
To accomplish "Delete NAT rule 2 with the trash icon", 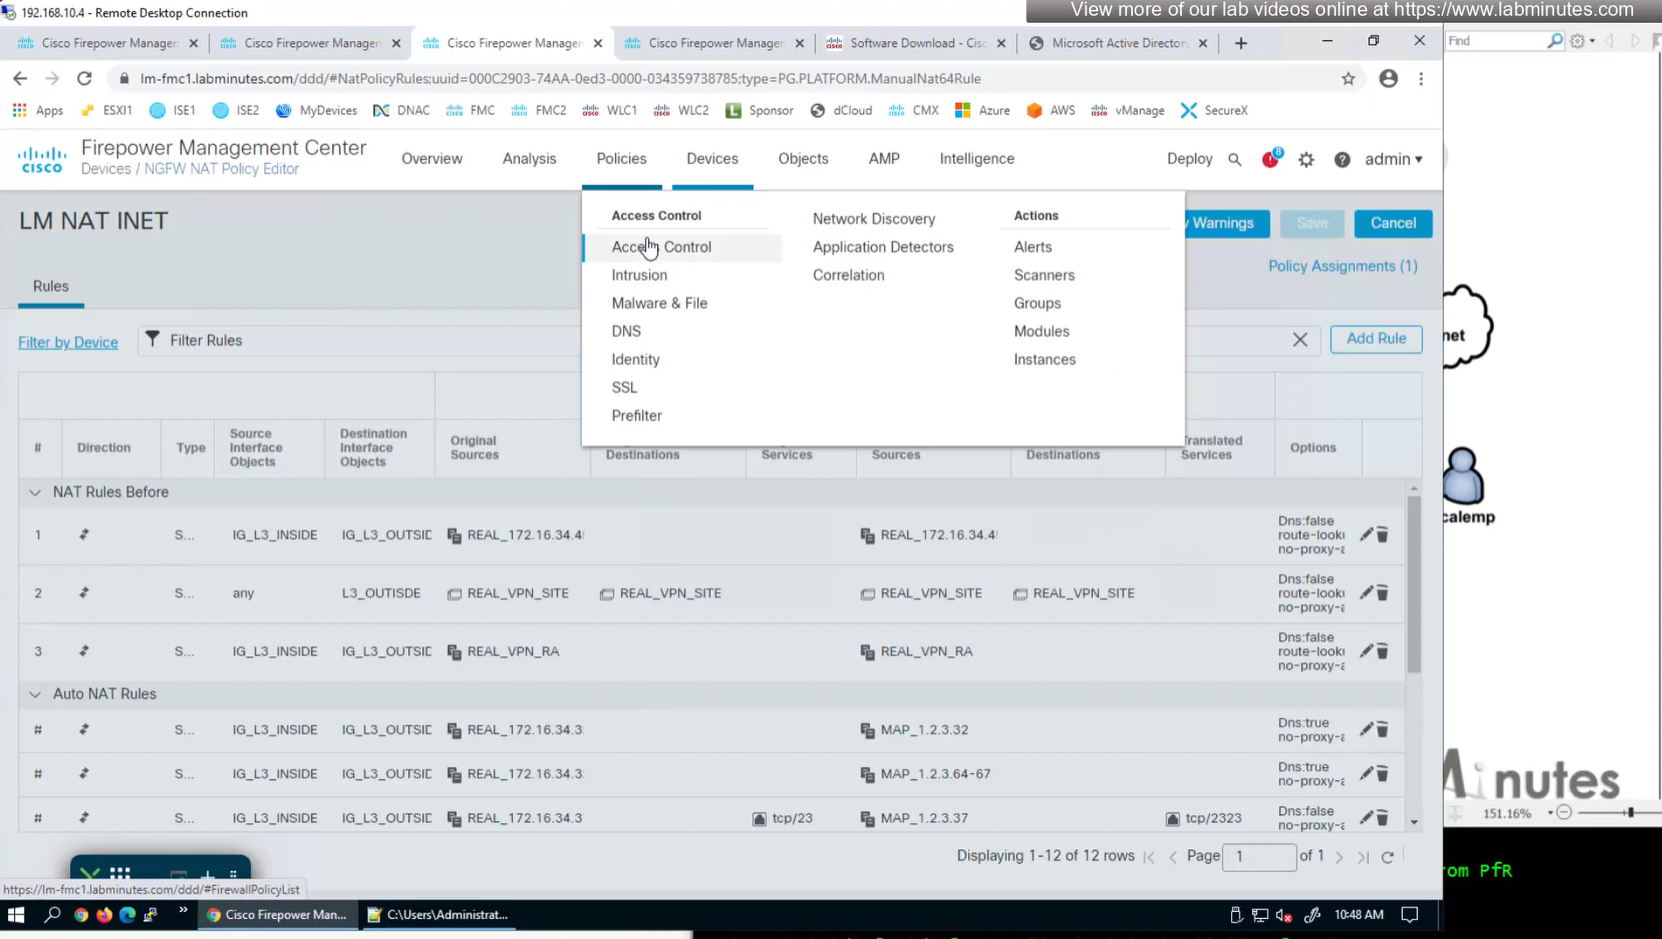I will 1383,593.
